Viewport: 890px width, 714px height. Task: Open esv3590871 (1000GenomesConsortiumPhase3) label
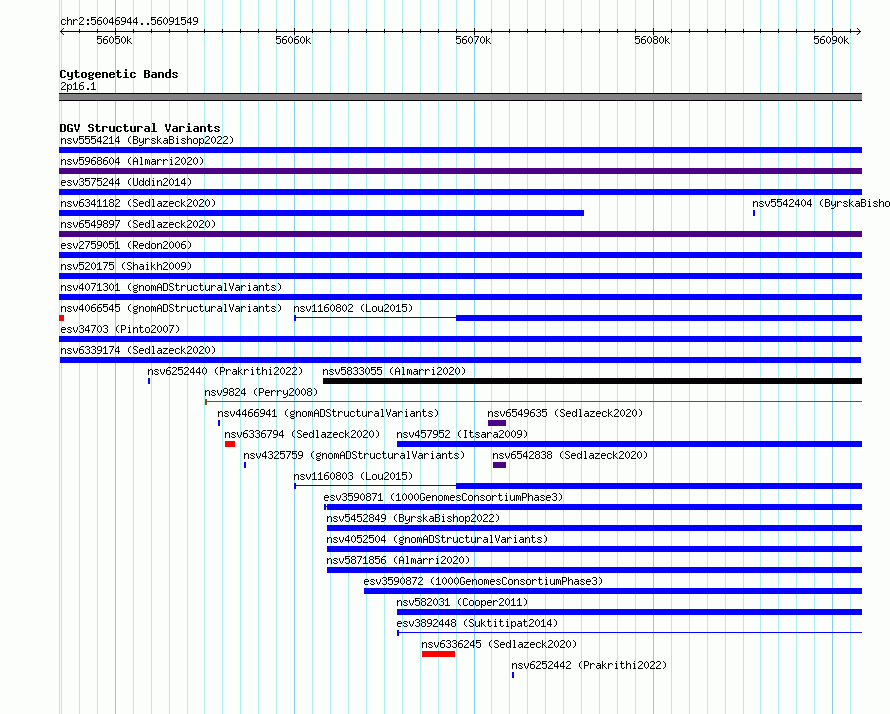[x=443, y=497]
